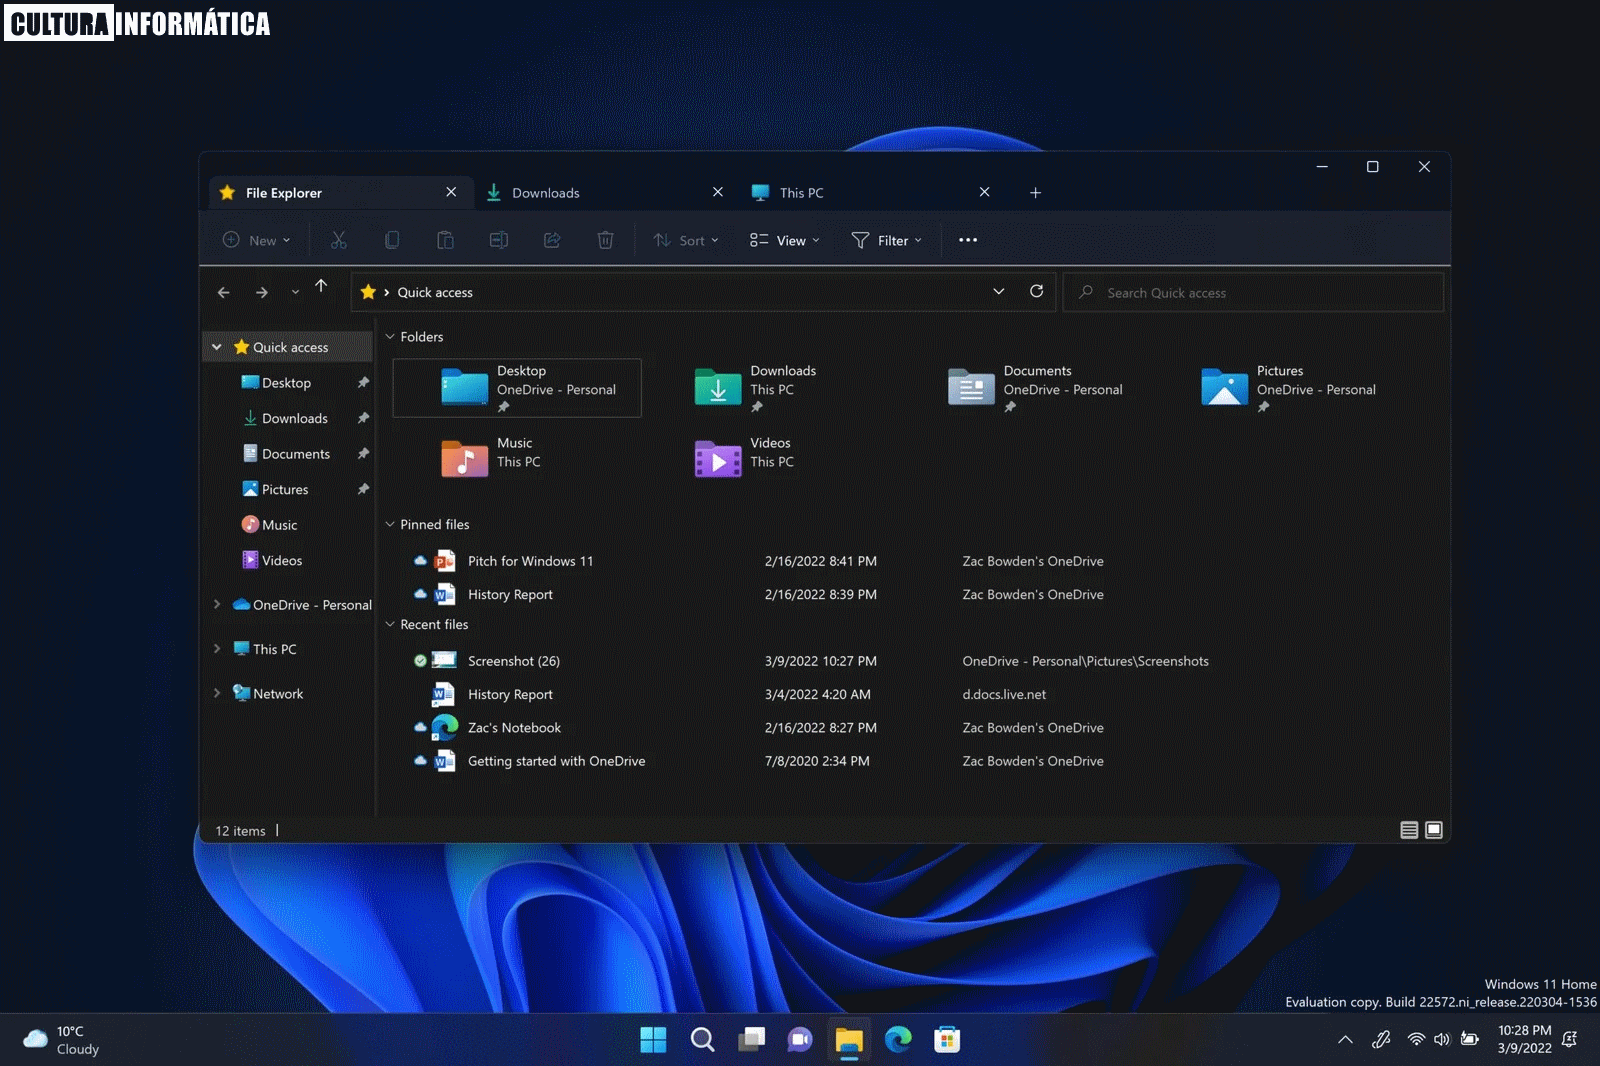Click the Rename icon in toolbar
Screen dimensions: 1600x1066
[498, 240]
